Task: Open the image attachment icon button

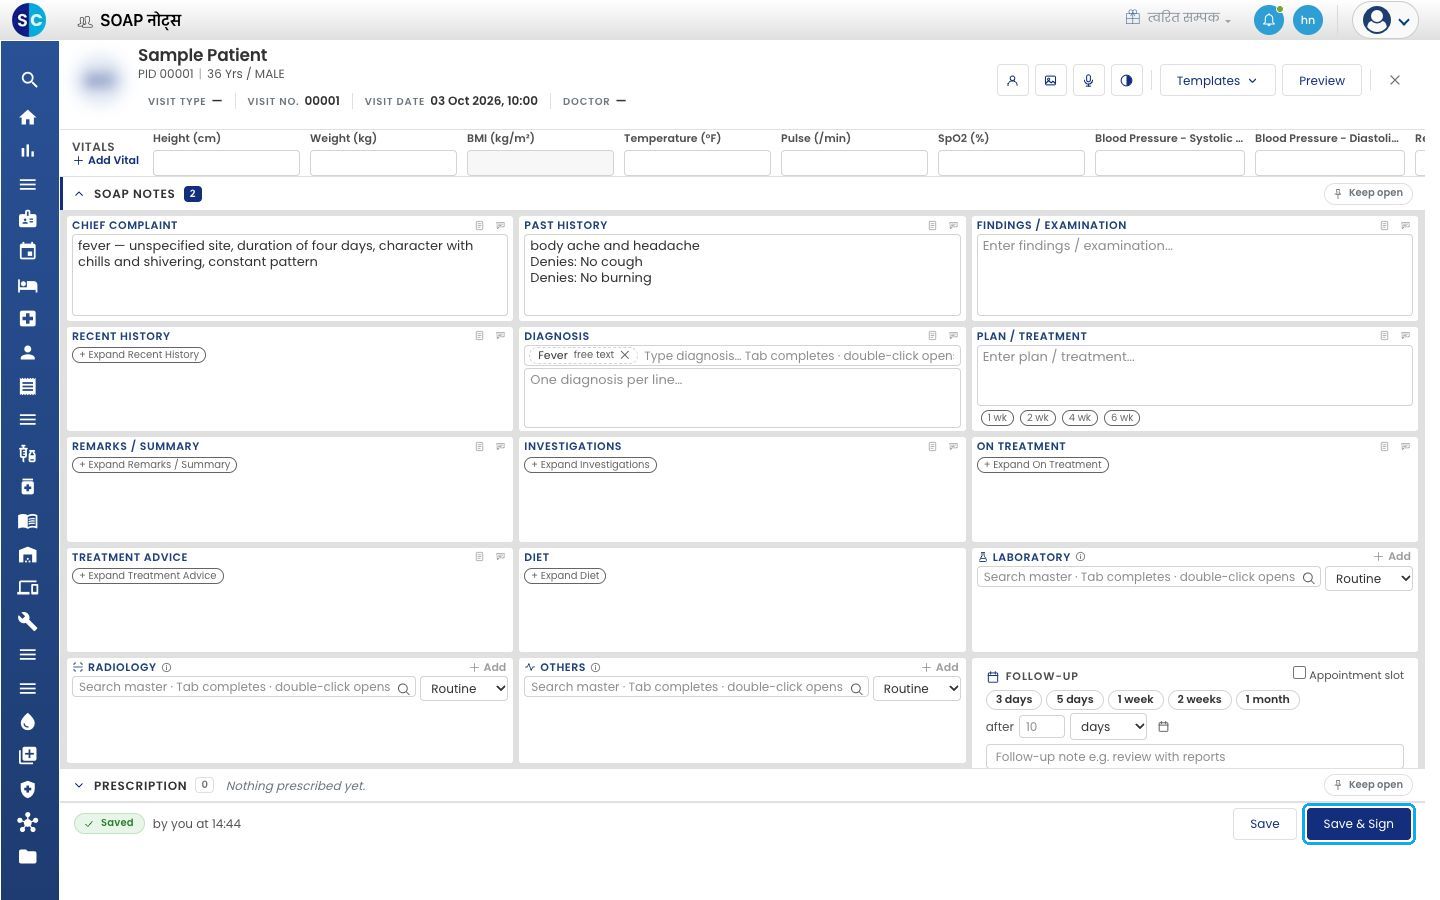Action: pos(1050,81)
